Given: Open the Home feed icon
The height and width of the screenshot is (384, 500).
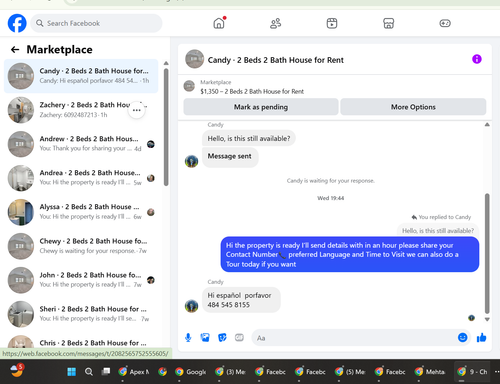Looking at the screenshot, I should pyautogui.click(x=219, y=23).
